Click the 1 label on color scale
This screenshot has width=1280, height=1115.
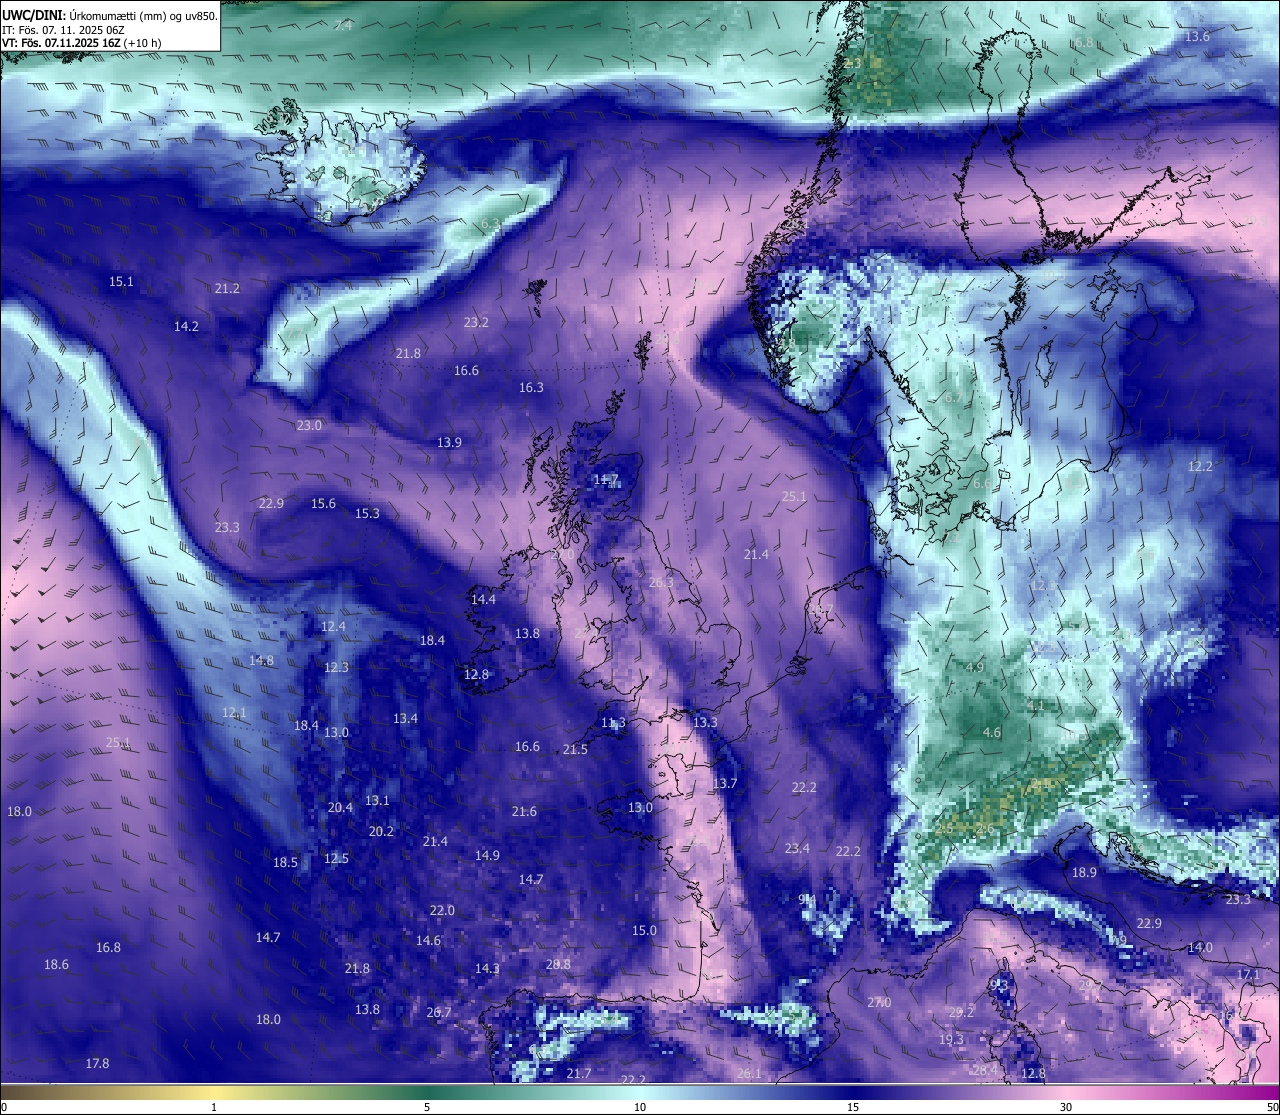tap(214, 1107)
